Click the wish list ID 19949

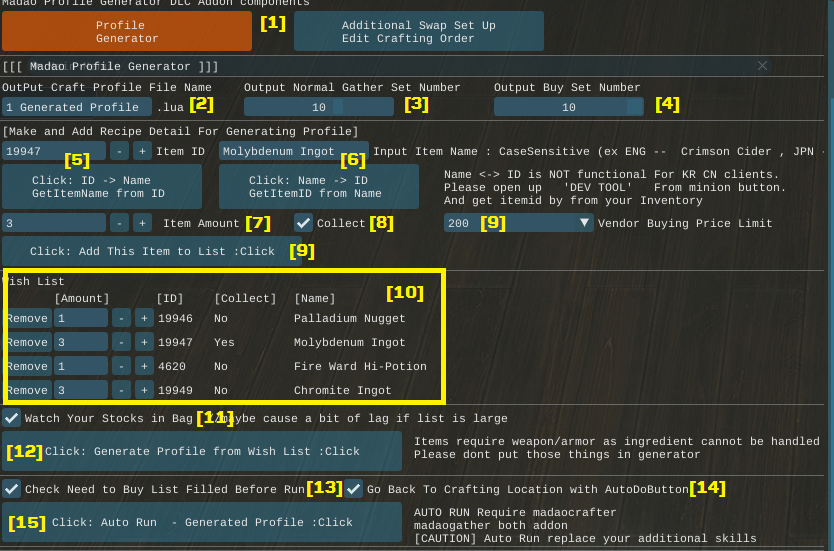click(x=175, y=390)
